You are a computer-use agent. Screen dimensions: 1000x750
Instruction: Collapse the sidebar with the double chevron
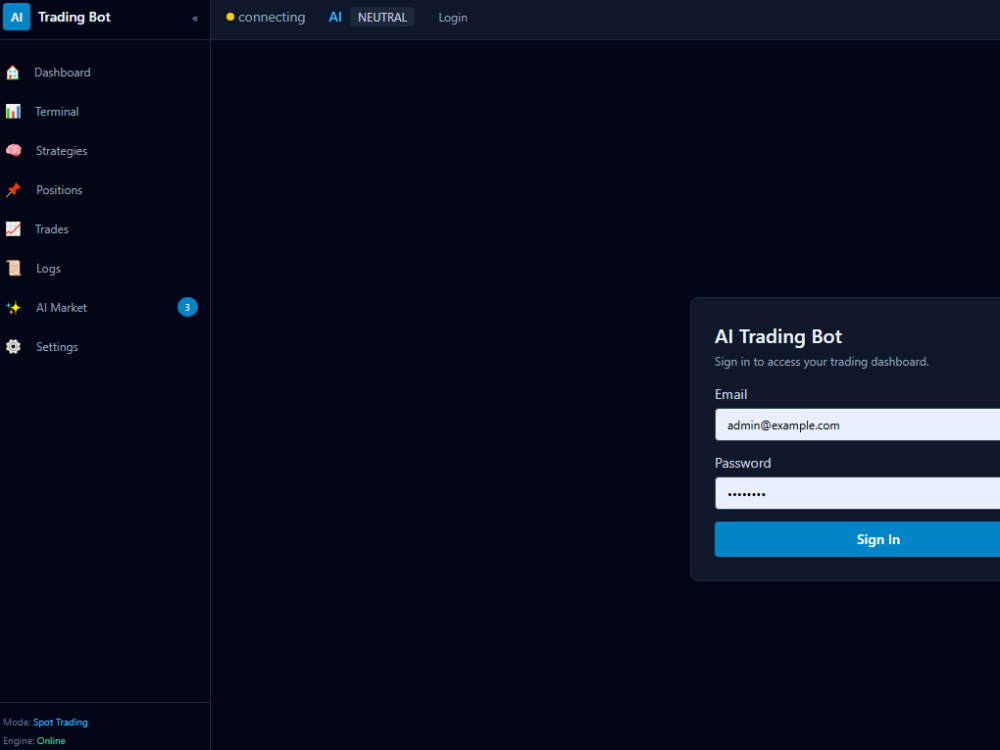195,18
